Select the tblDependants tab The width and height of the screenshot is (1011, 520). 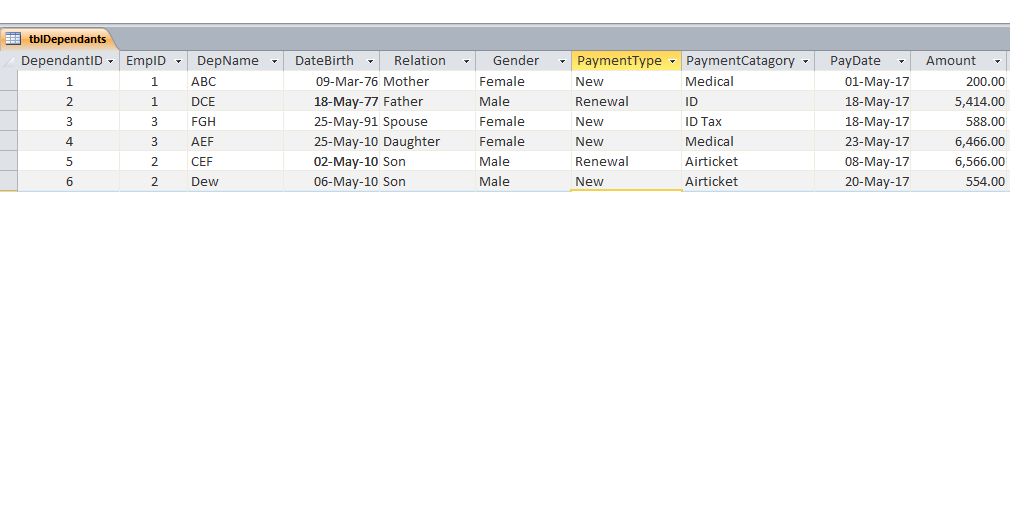(67, 39)
